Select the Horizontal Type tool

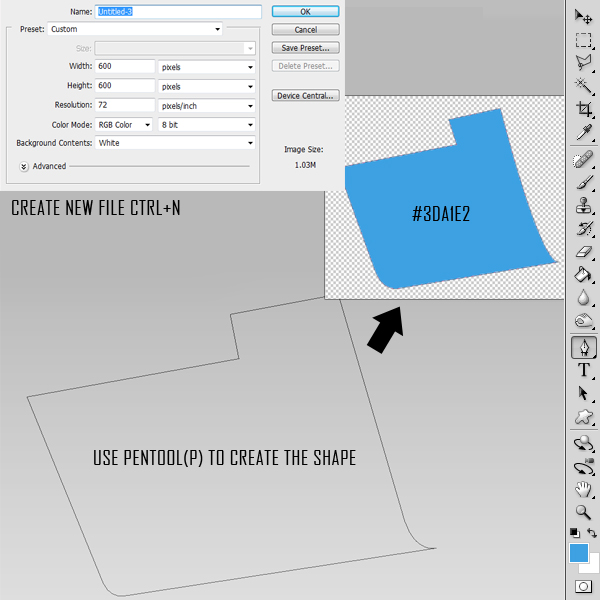584,370
